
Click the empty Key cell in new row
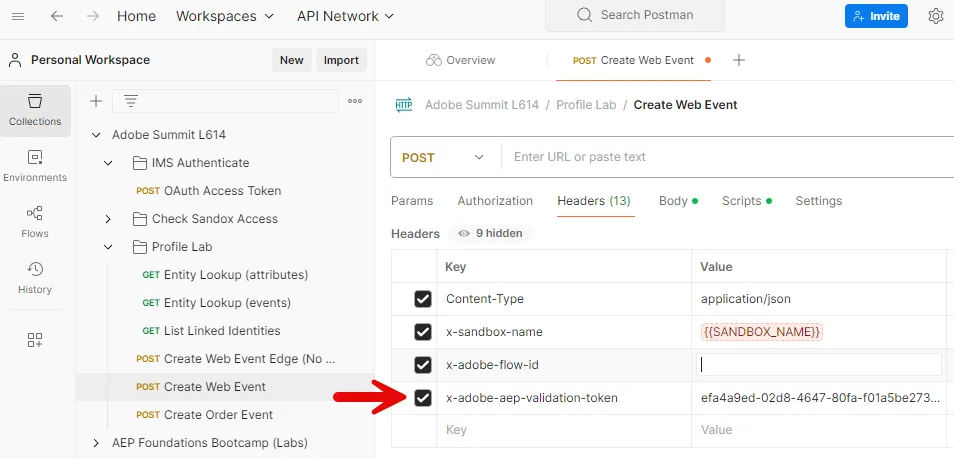click(x=563, y=430)
